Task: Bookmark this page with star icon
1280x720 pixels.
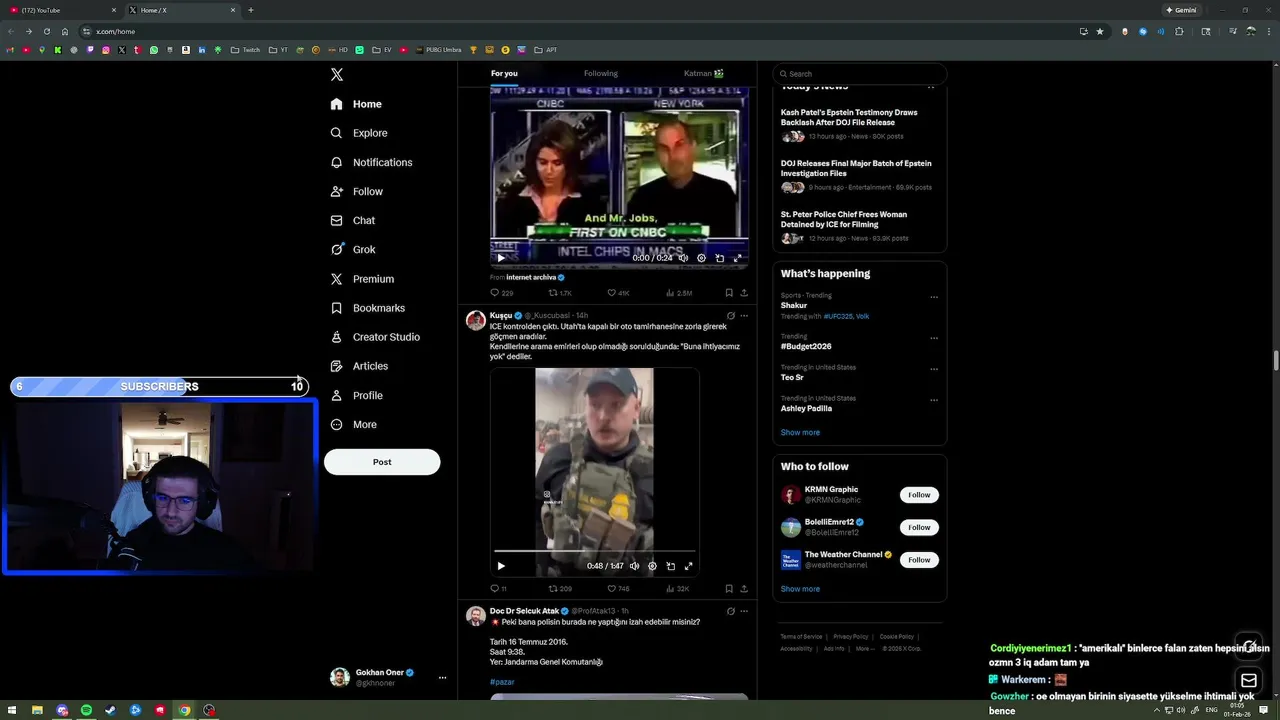Action: click(1100, 31)
